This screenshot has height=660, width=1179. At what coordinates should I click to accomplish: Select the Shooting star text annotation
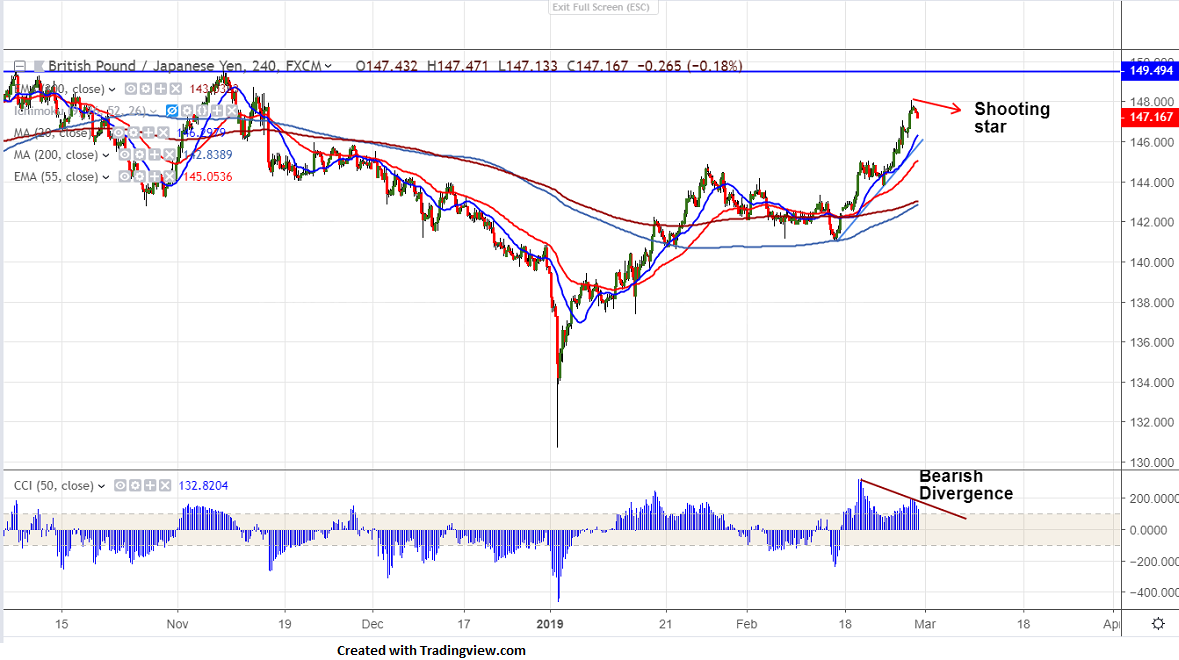1011,117
